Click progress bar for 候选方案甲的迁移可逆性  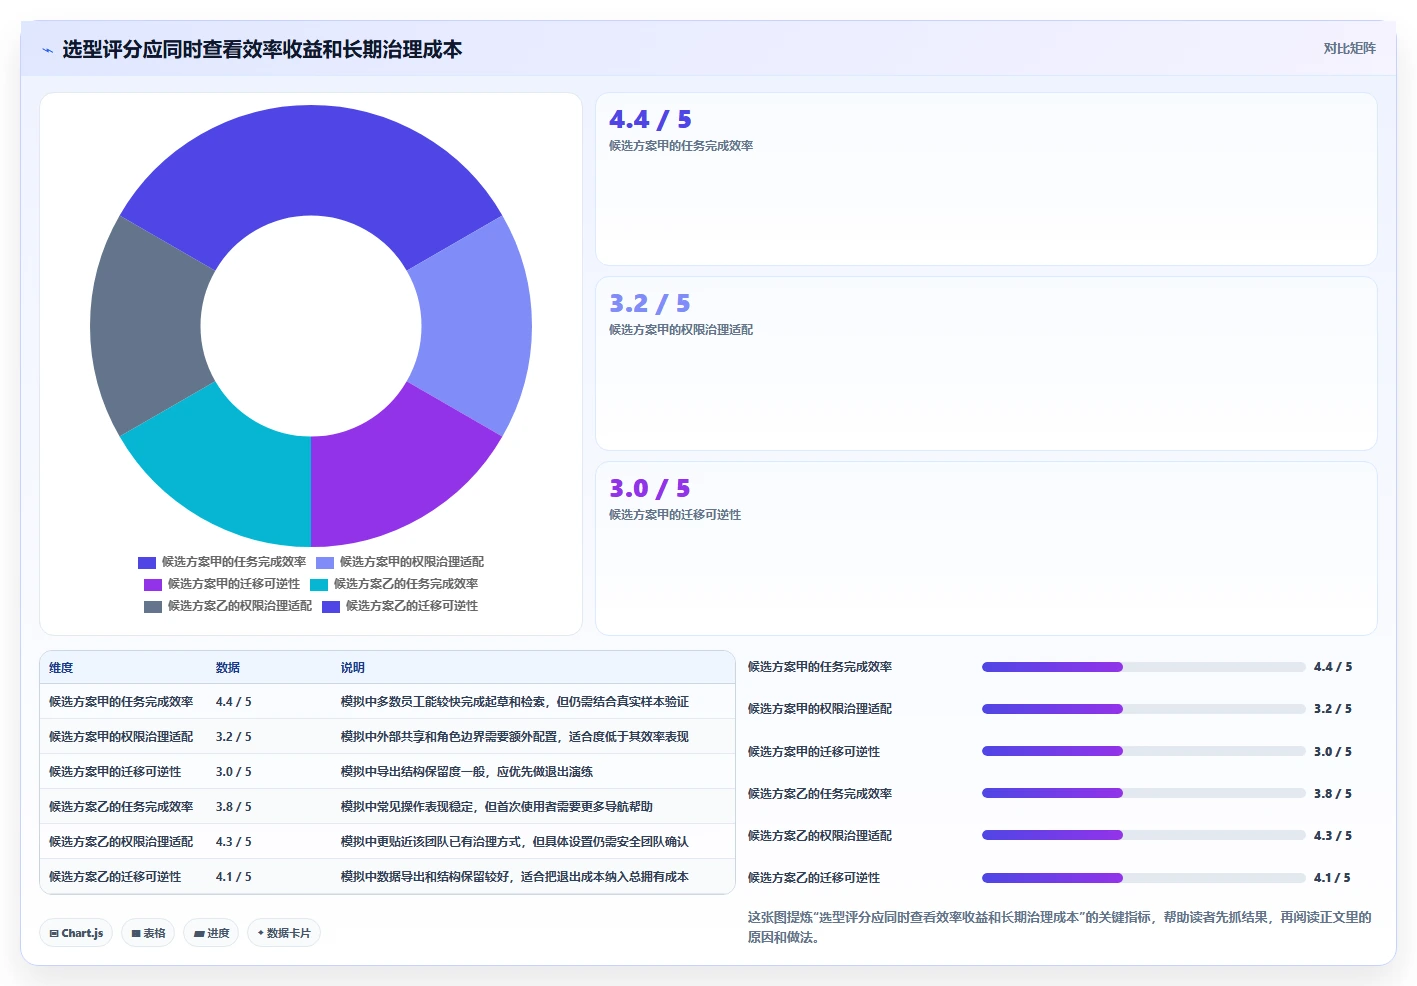coord(1144,751)
